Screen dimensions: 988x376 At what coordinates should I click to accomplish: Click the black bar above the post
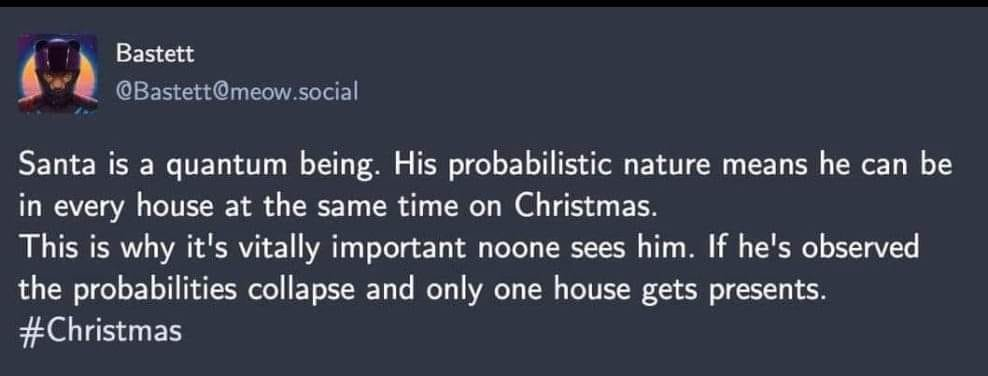pos(494,3)
